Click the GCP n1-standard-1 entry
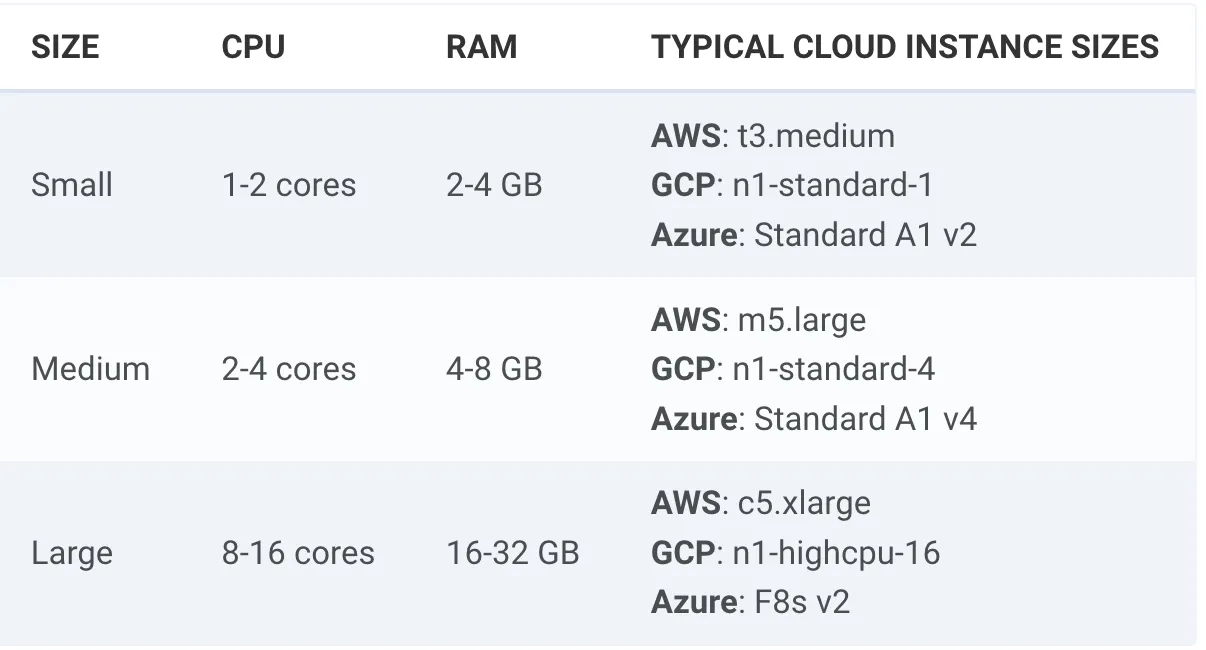 792,185
